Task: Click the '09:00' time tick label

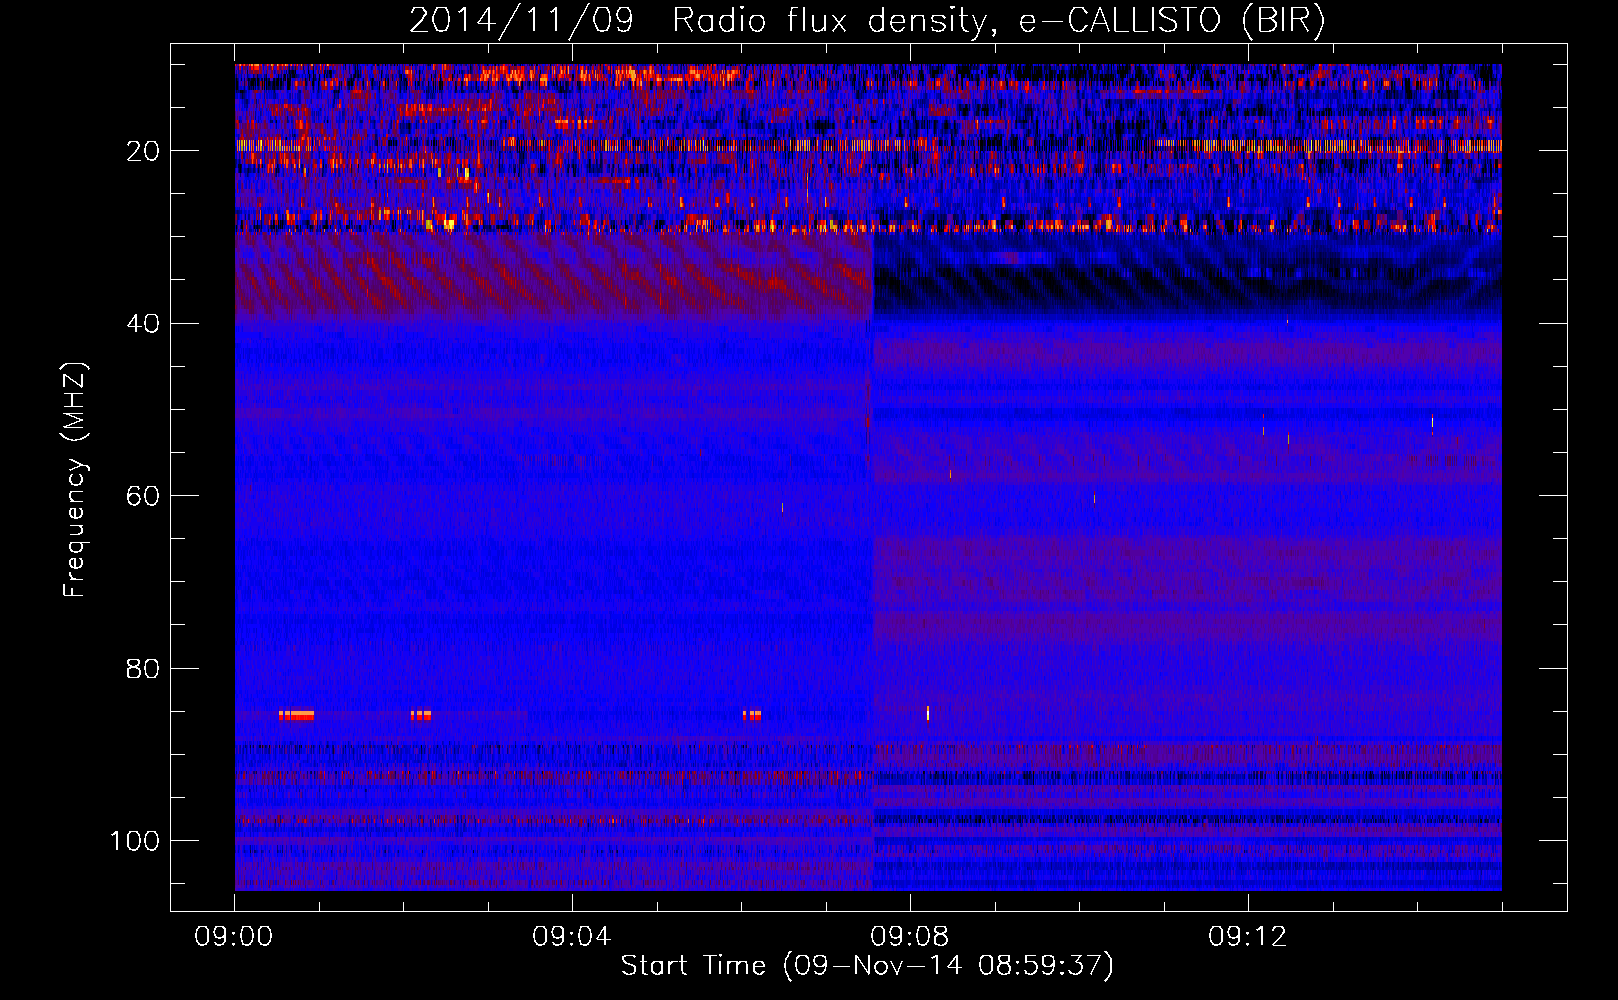Action: [234, 937]
